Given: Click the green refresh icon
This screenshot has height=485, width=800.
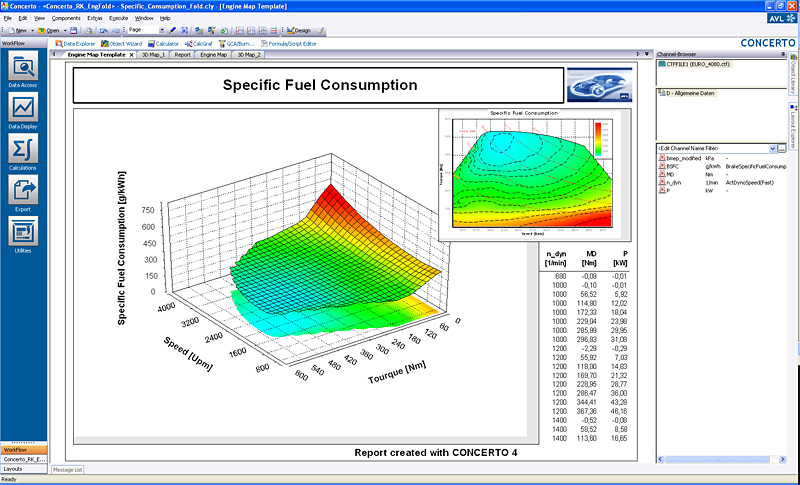Looking at the screenshot, I should [x=224, y=31].
